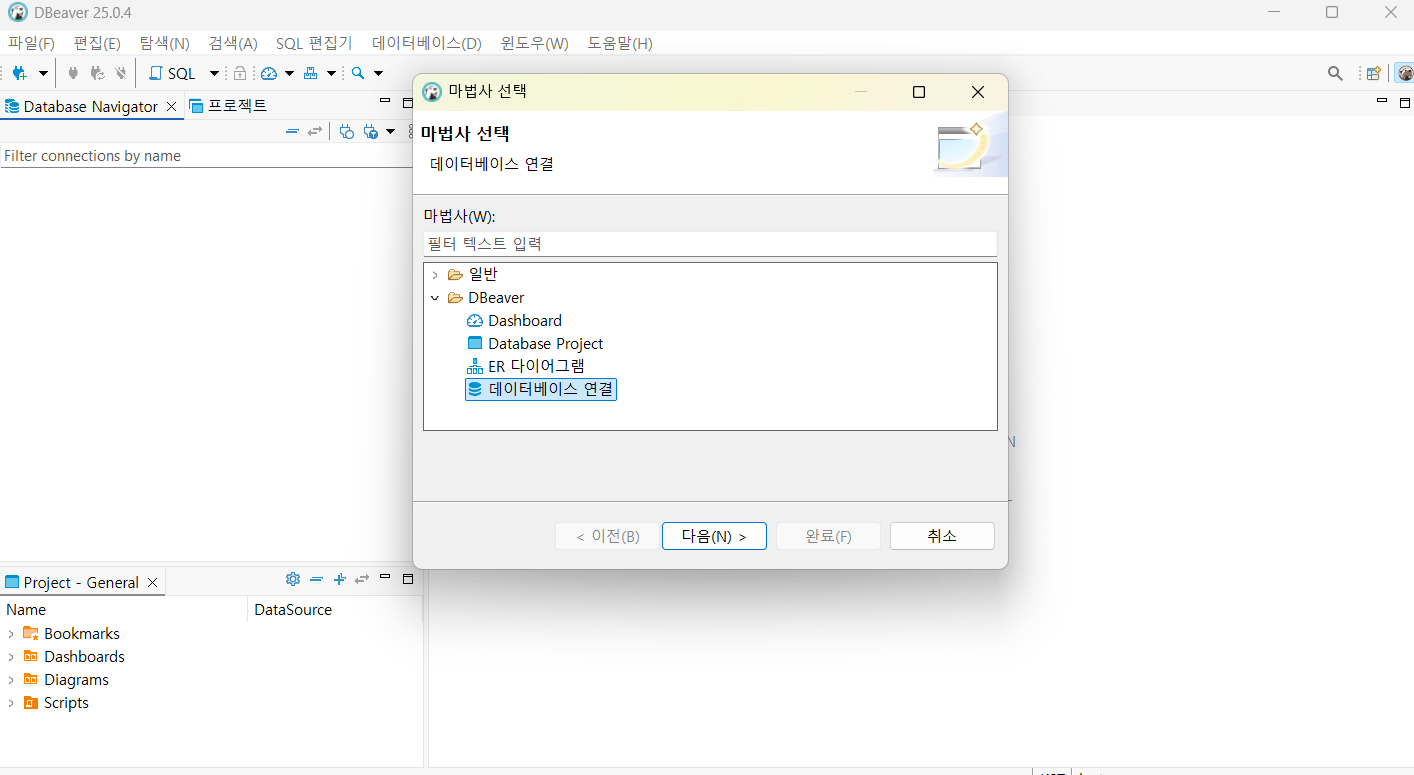1414x775 pixels.
Task: Click the blue Search magnifier icon in toolbar
Action: pyautogui.click(x=358, y=73)
